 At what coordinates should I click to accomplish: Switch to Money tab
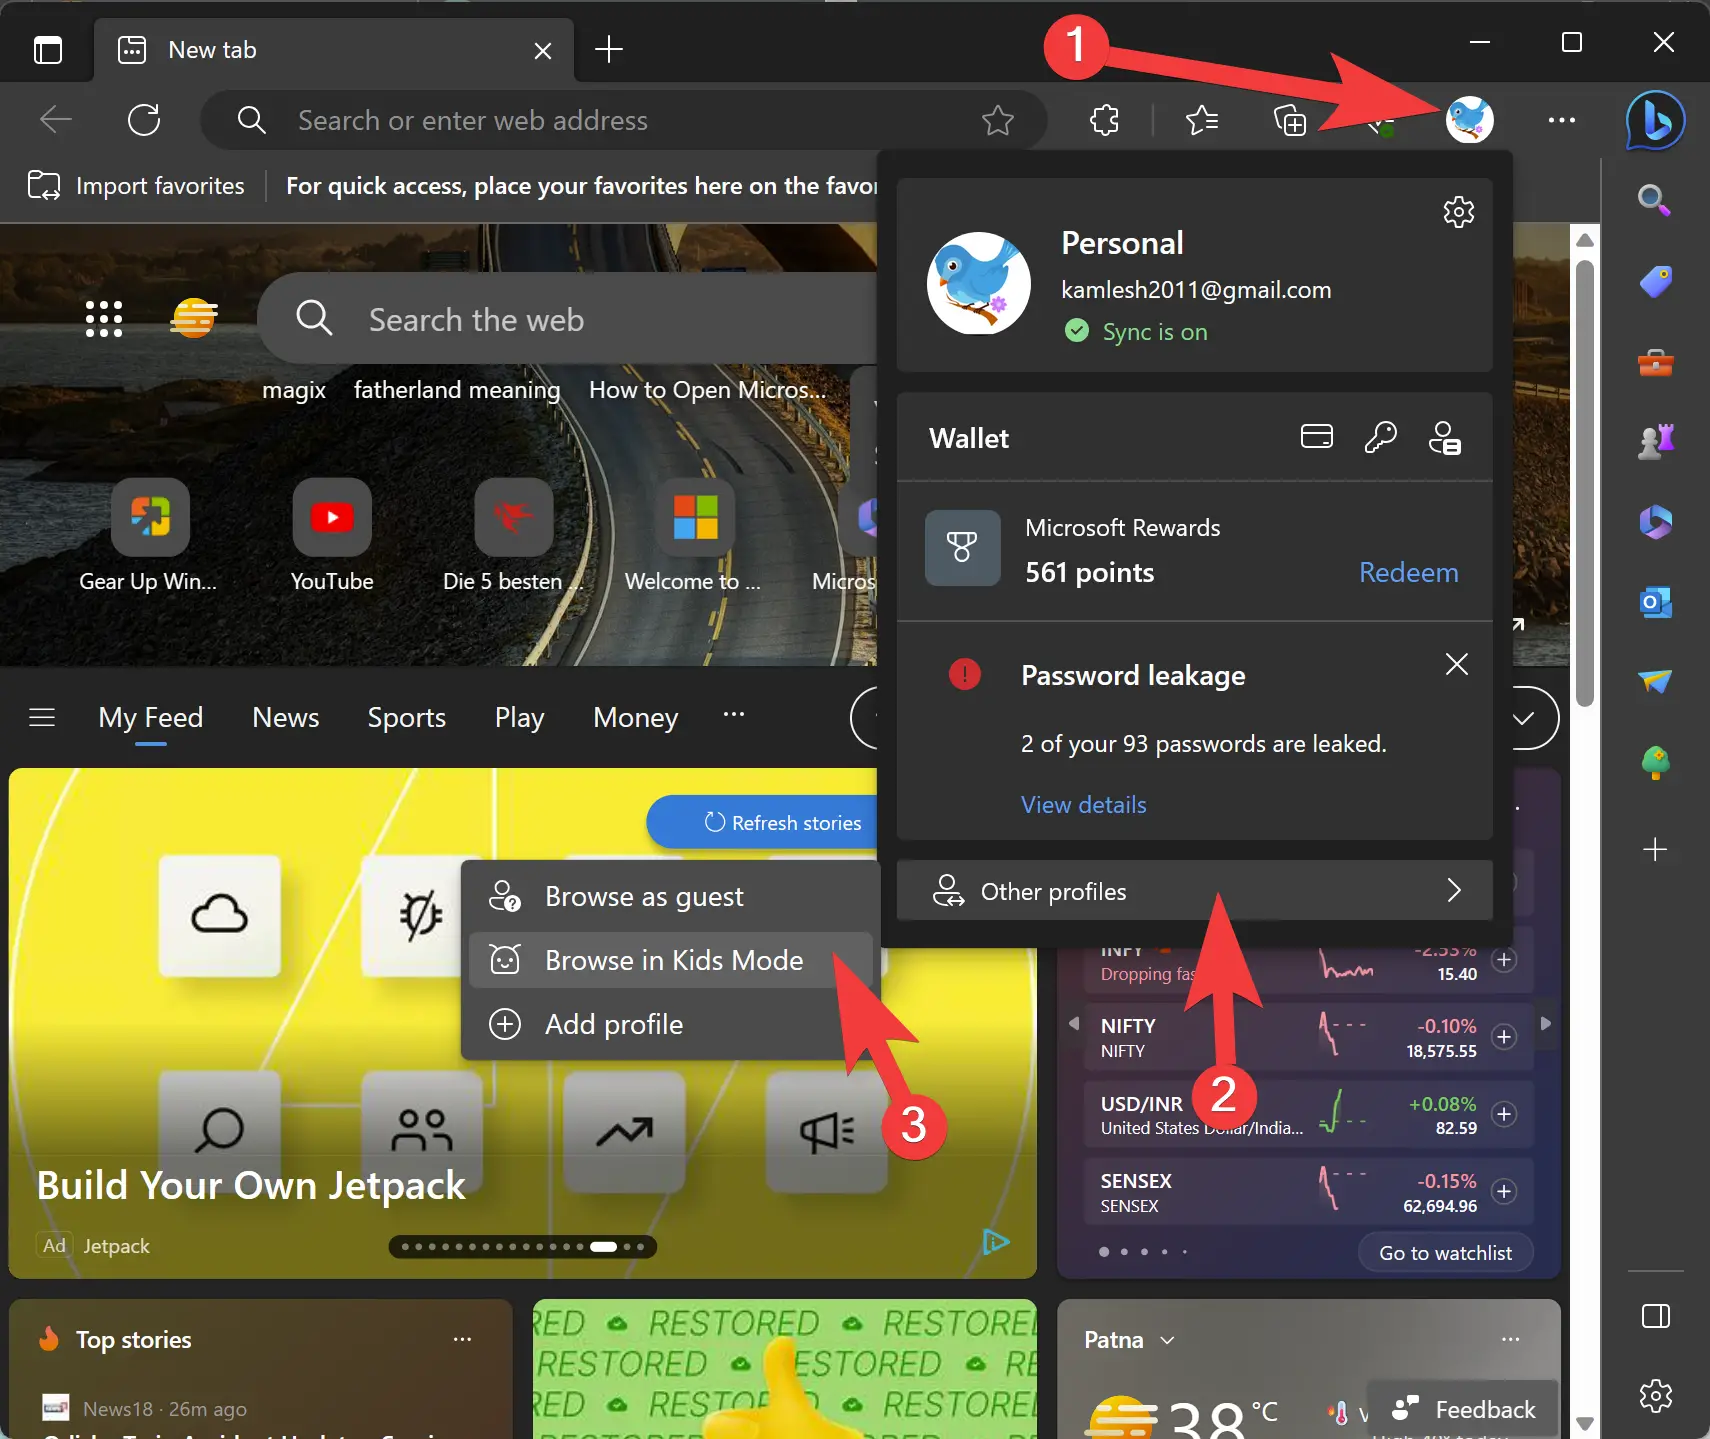tap(635, 717)
